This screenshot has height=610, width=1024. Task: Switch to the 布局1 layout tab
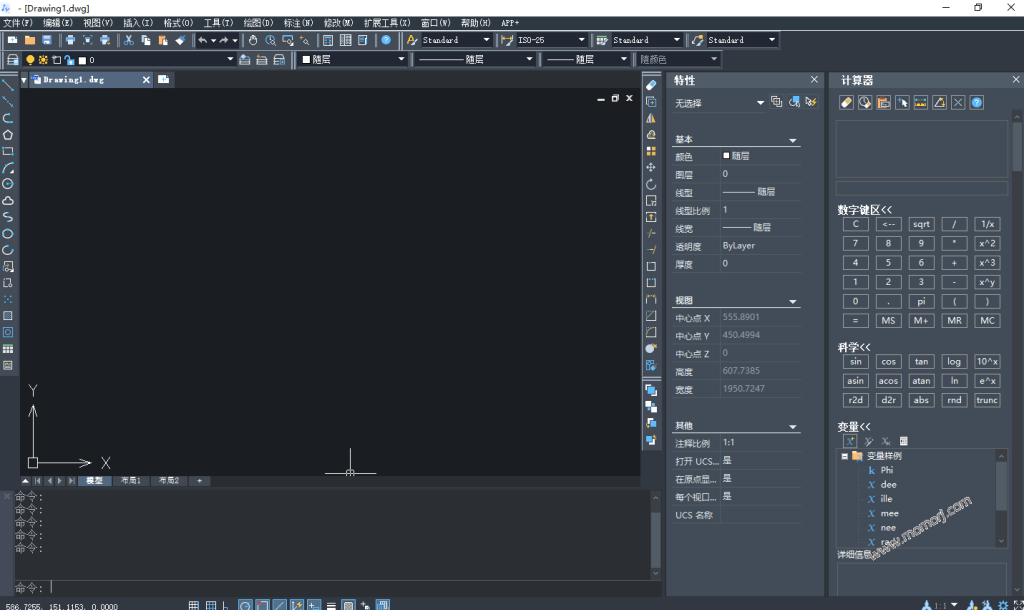tap(131, 481)
